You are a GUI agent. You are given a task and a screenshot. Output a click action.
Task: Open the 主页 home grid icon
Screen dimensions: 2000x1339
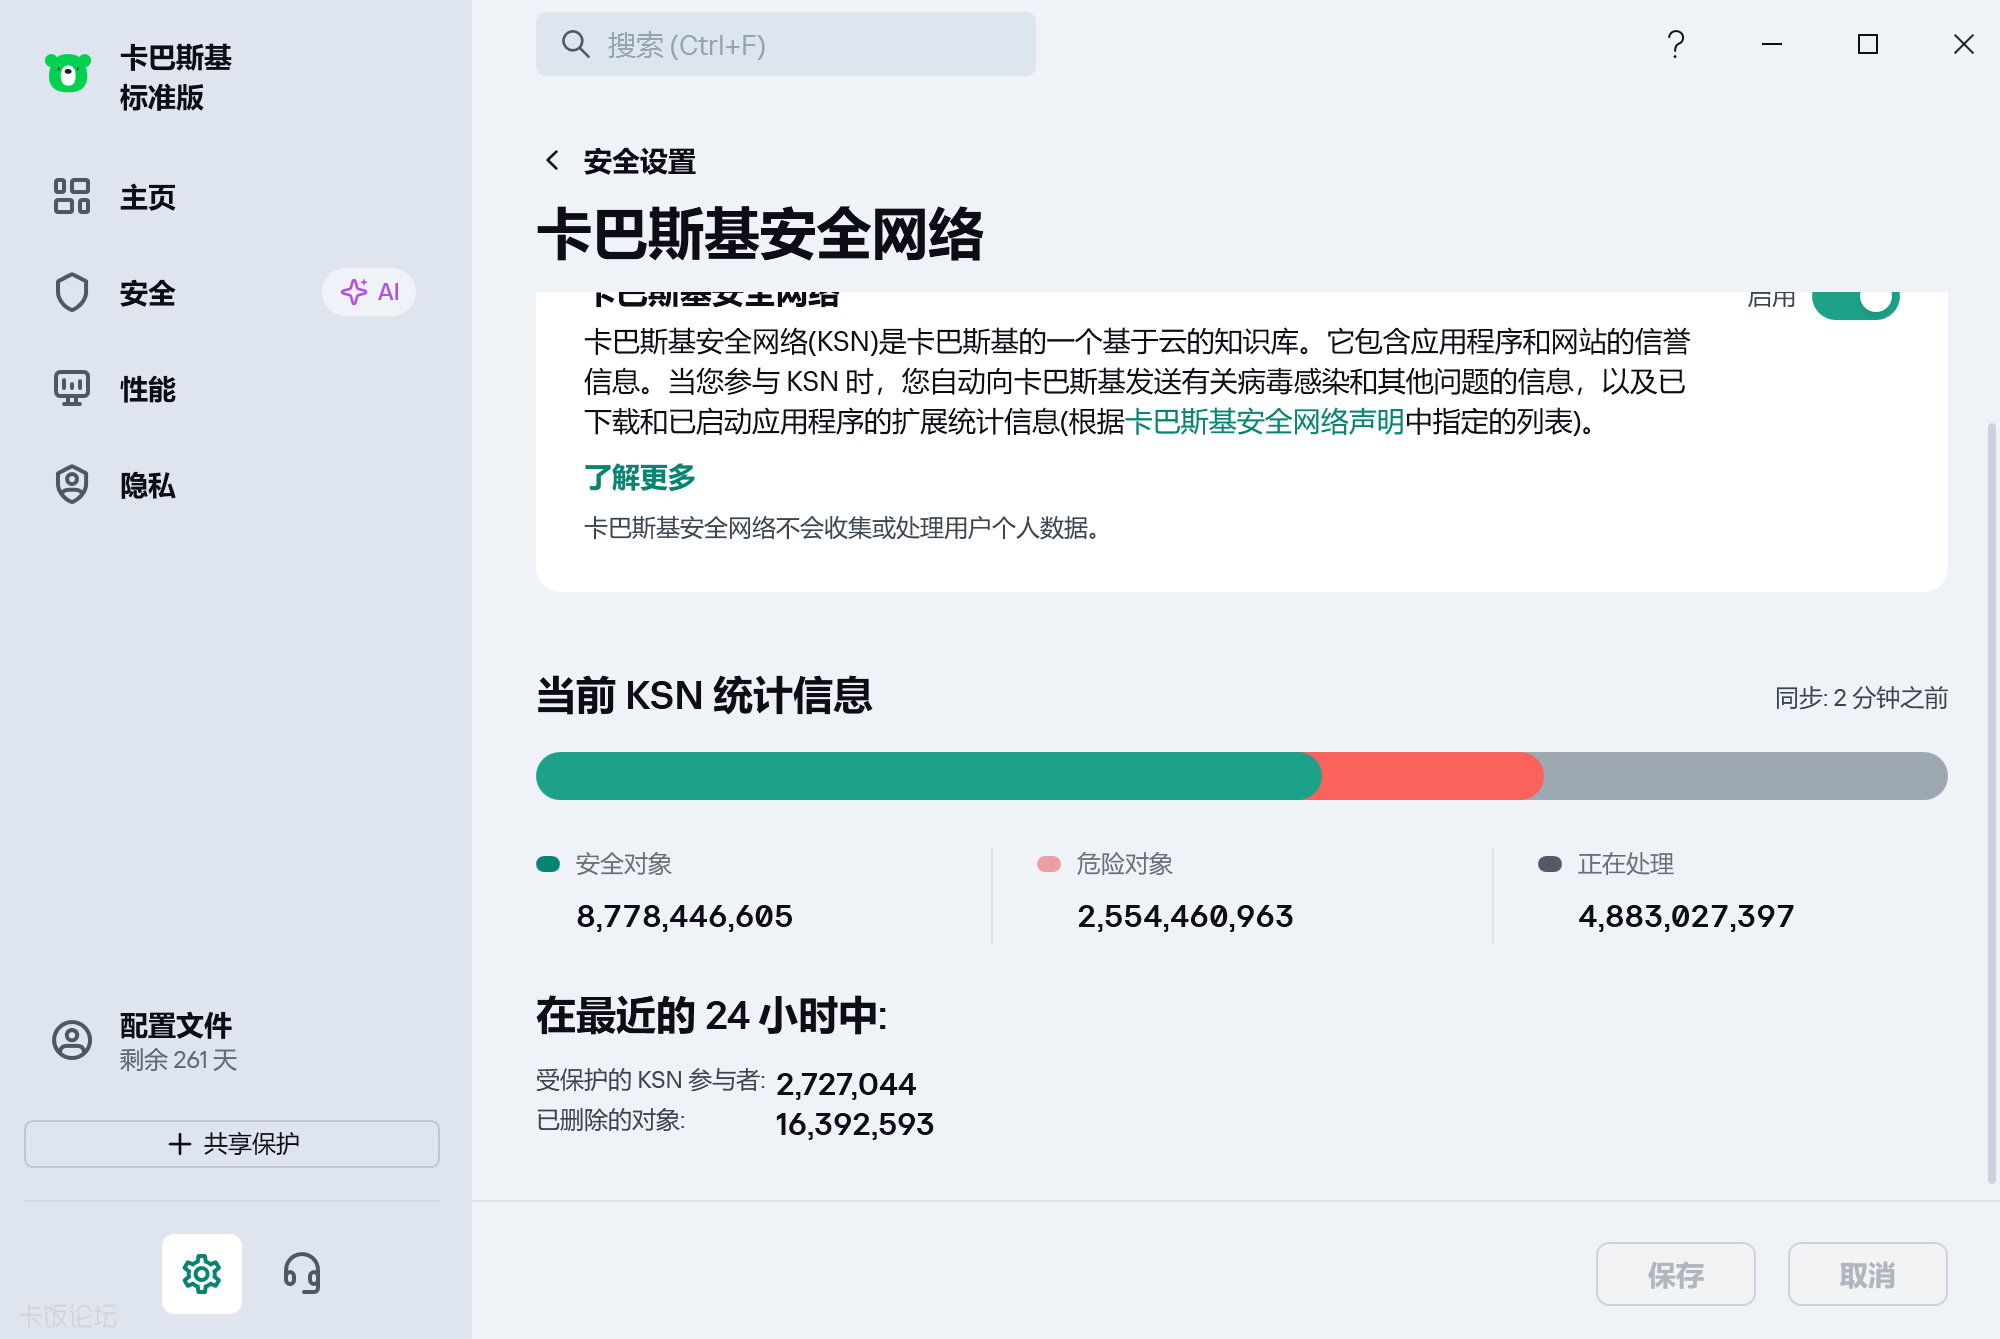click(72, 196)
